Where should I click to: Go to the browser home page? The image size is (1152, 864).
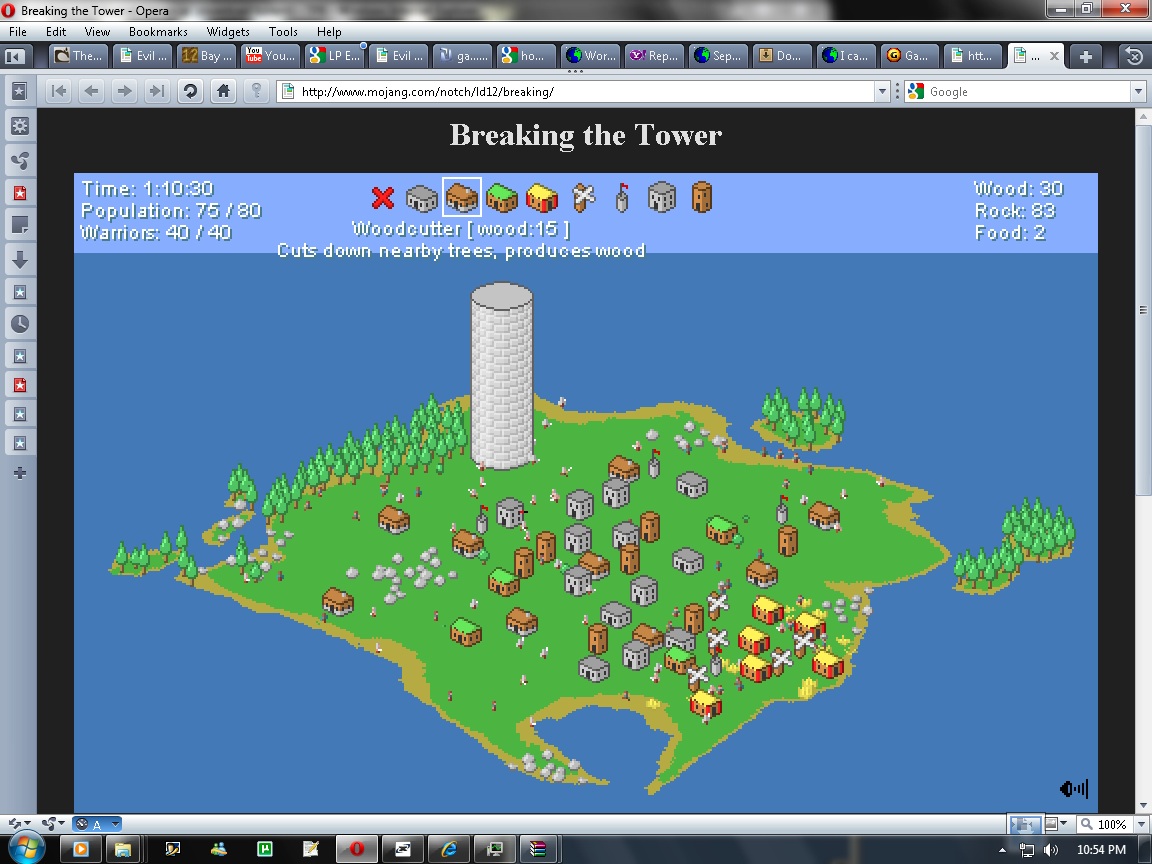click(223, 92)
